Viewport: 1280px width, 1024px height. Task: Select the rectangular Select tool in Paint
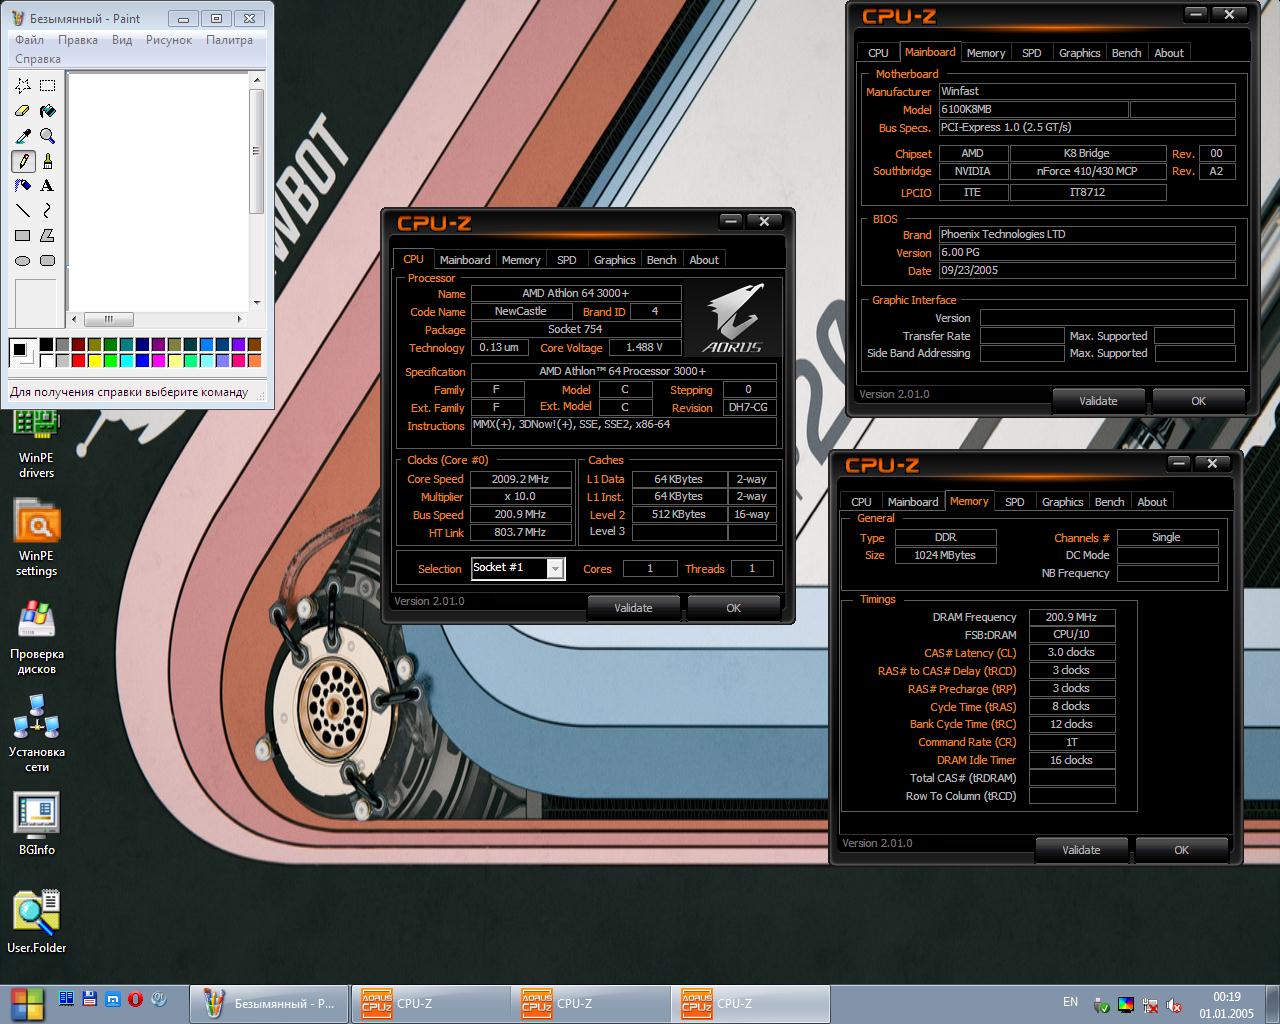(47, 86)
